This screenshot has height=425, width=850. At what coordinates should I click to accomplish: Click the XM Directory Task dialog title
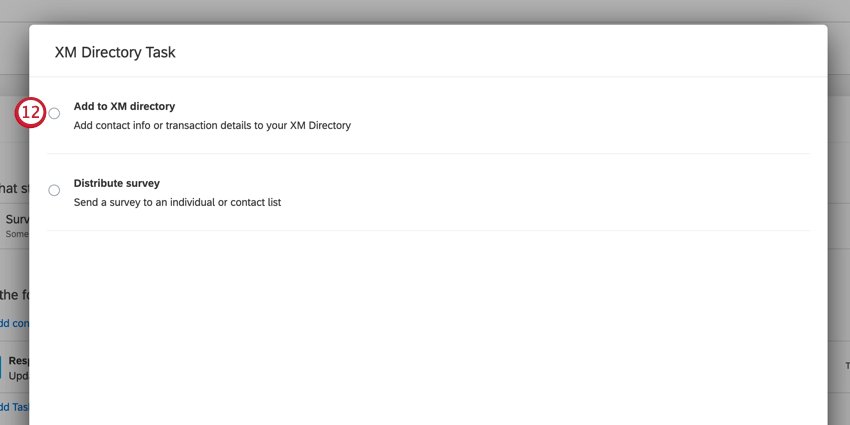(115, 53)
